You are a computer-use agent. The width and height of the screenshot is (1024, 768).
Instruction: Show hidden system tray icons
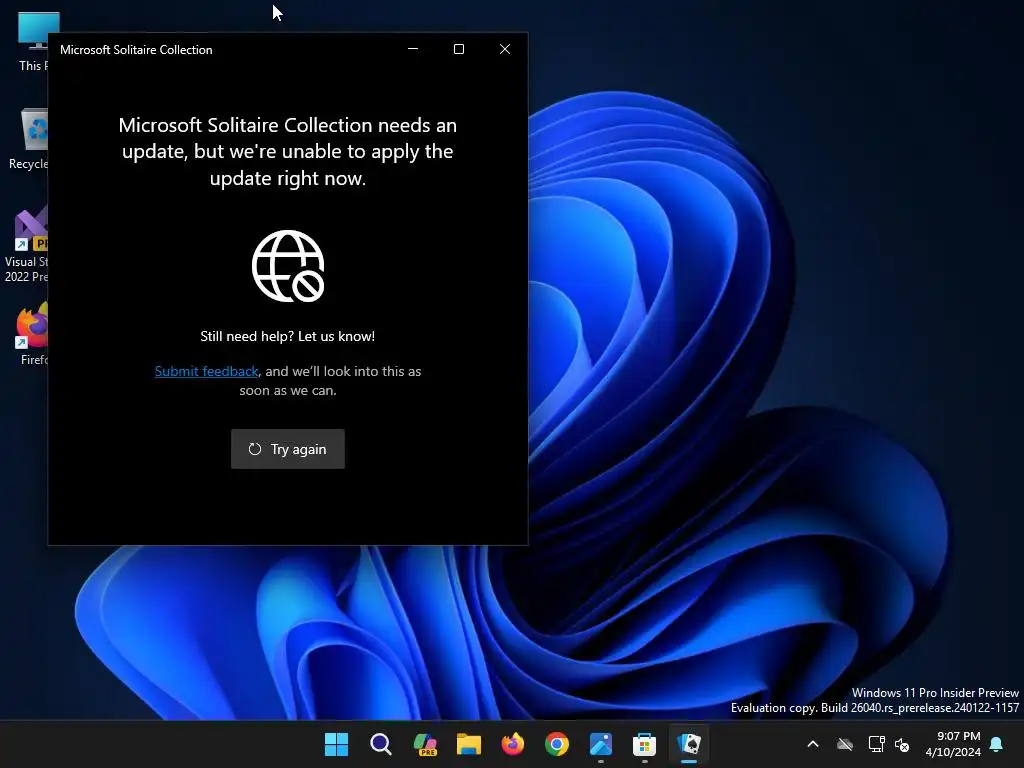click(x=813, y=744)
